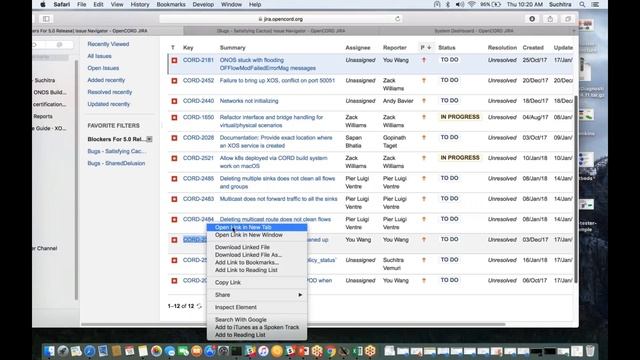
Task: Choose Add to iTunes as a Spoken Track
Action: click(x=257, y=327)
